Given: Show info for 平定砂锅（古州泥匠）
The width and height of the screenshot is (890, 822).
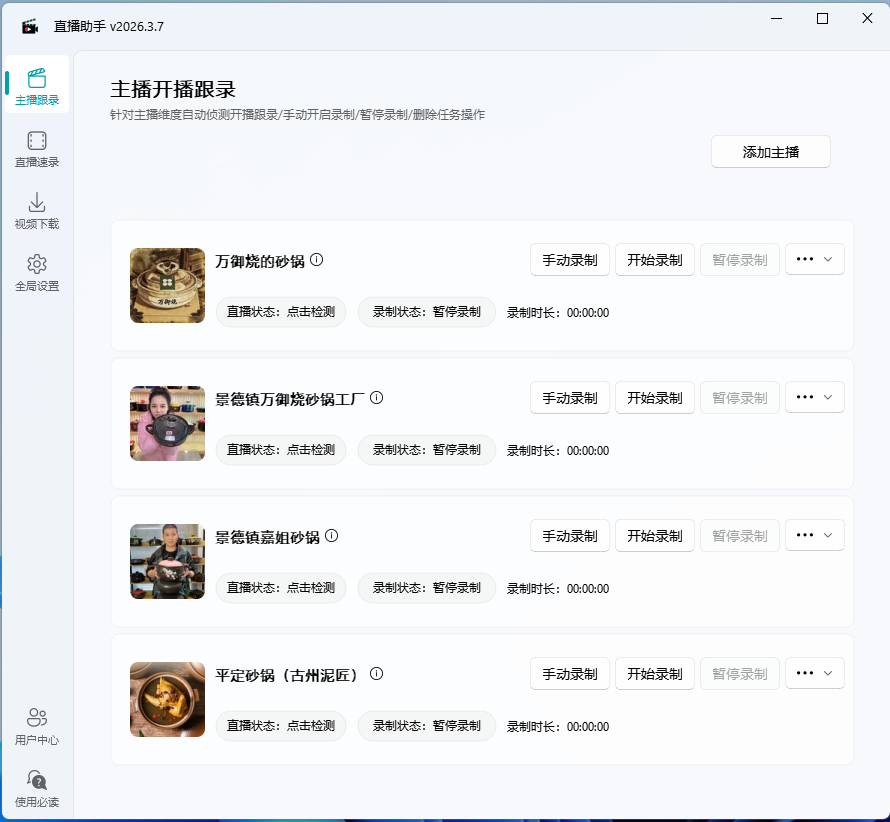Looking at the screenshot, I should (375, 673).
